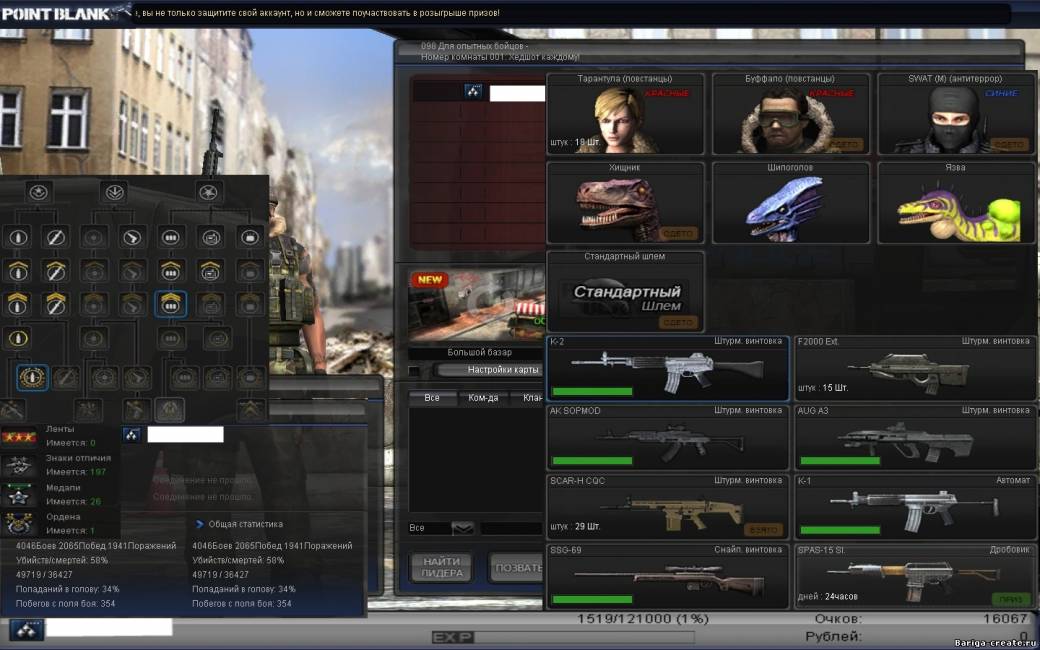Select the Тарантула (повстанцы) character card
Screen dimensions: 1040x650
tap(625, 113)
